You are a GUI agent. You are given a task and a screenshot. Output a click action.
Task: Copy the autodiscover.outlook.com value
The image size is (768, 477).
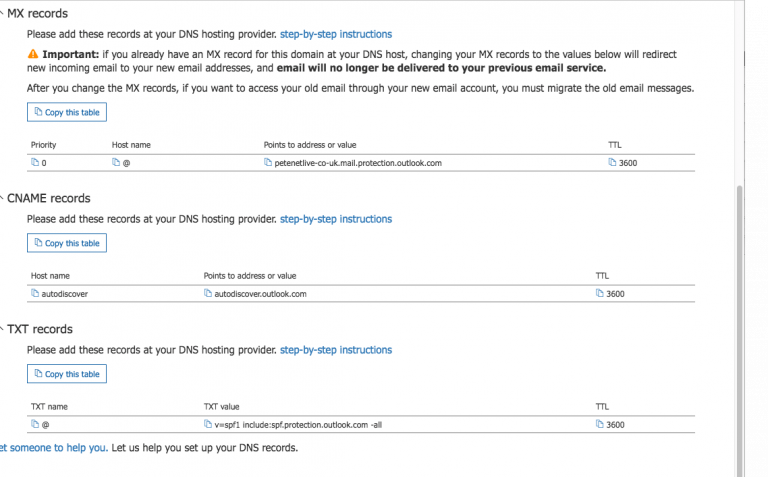click(208, 293)
